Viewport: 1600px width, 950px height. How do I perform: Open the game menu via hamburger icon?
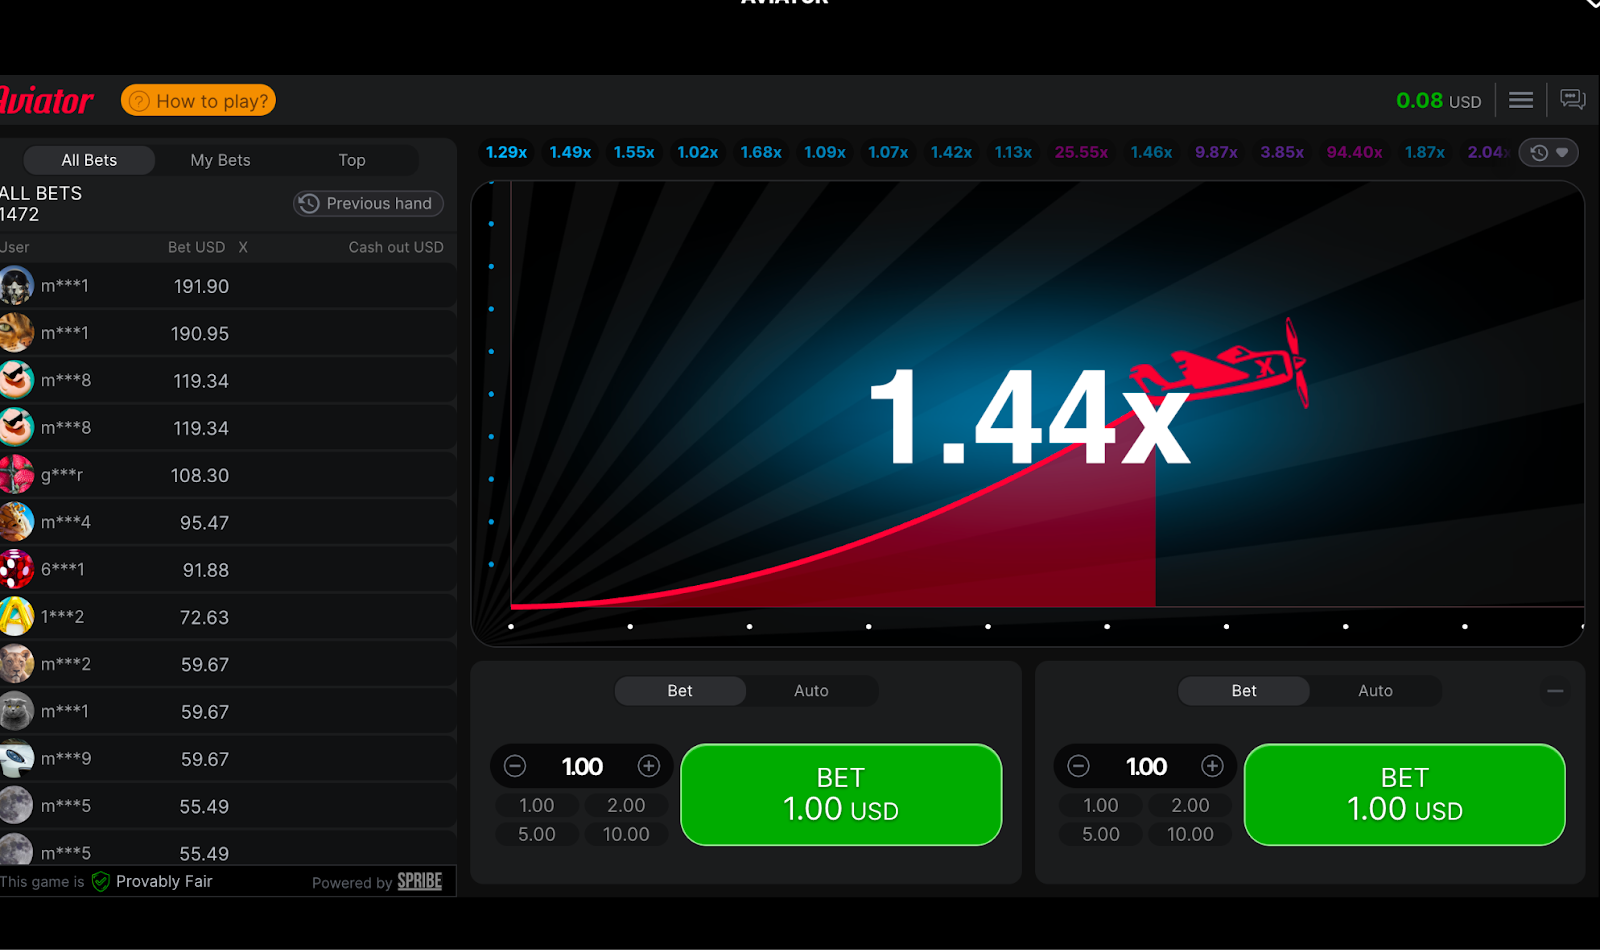click(x=1520, y=100)
